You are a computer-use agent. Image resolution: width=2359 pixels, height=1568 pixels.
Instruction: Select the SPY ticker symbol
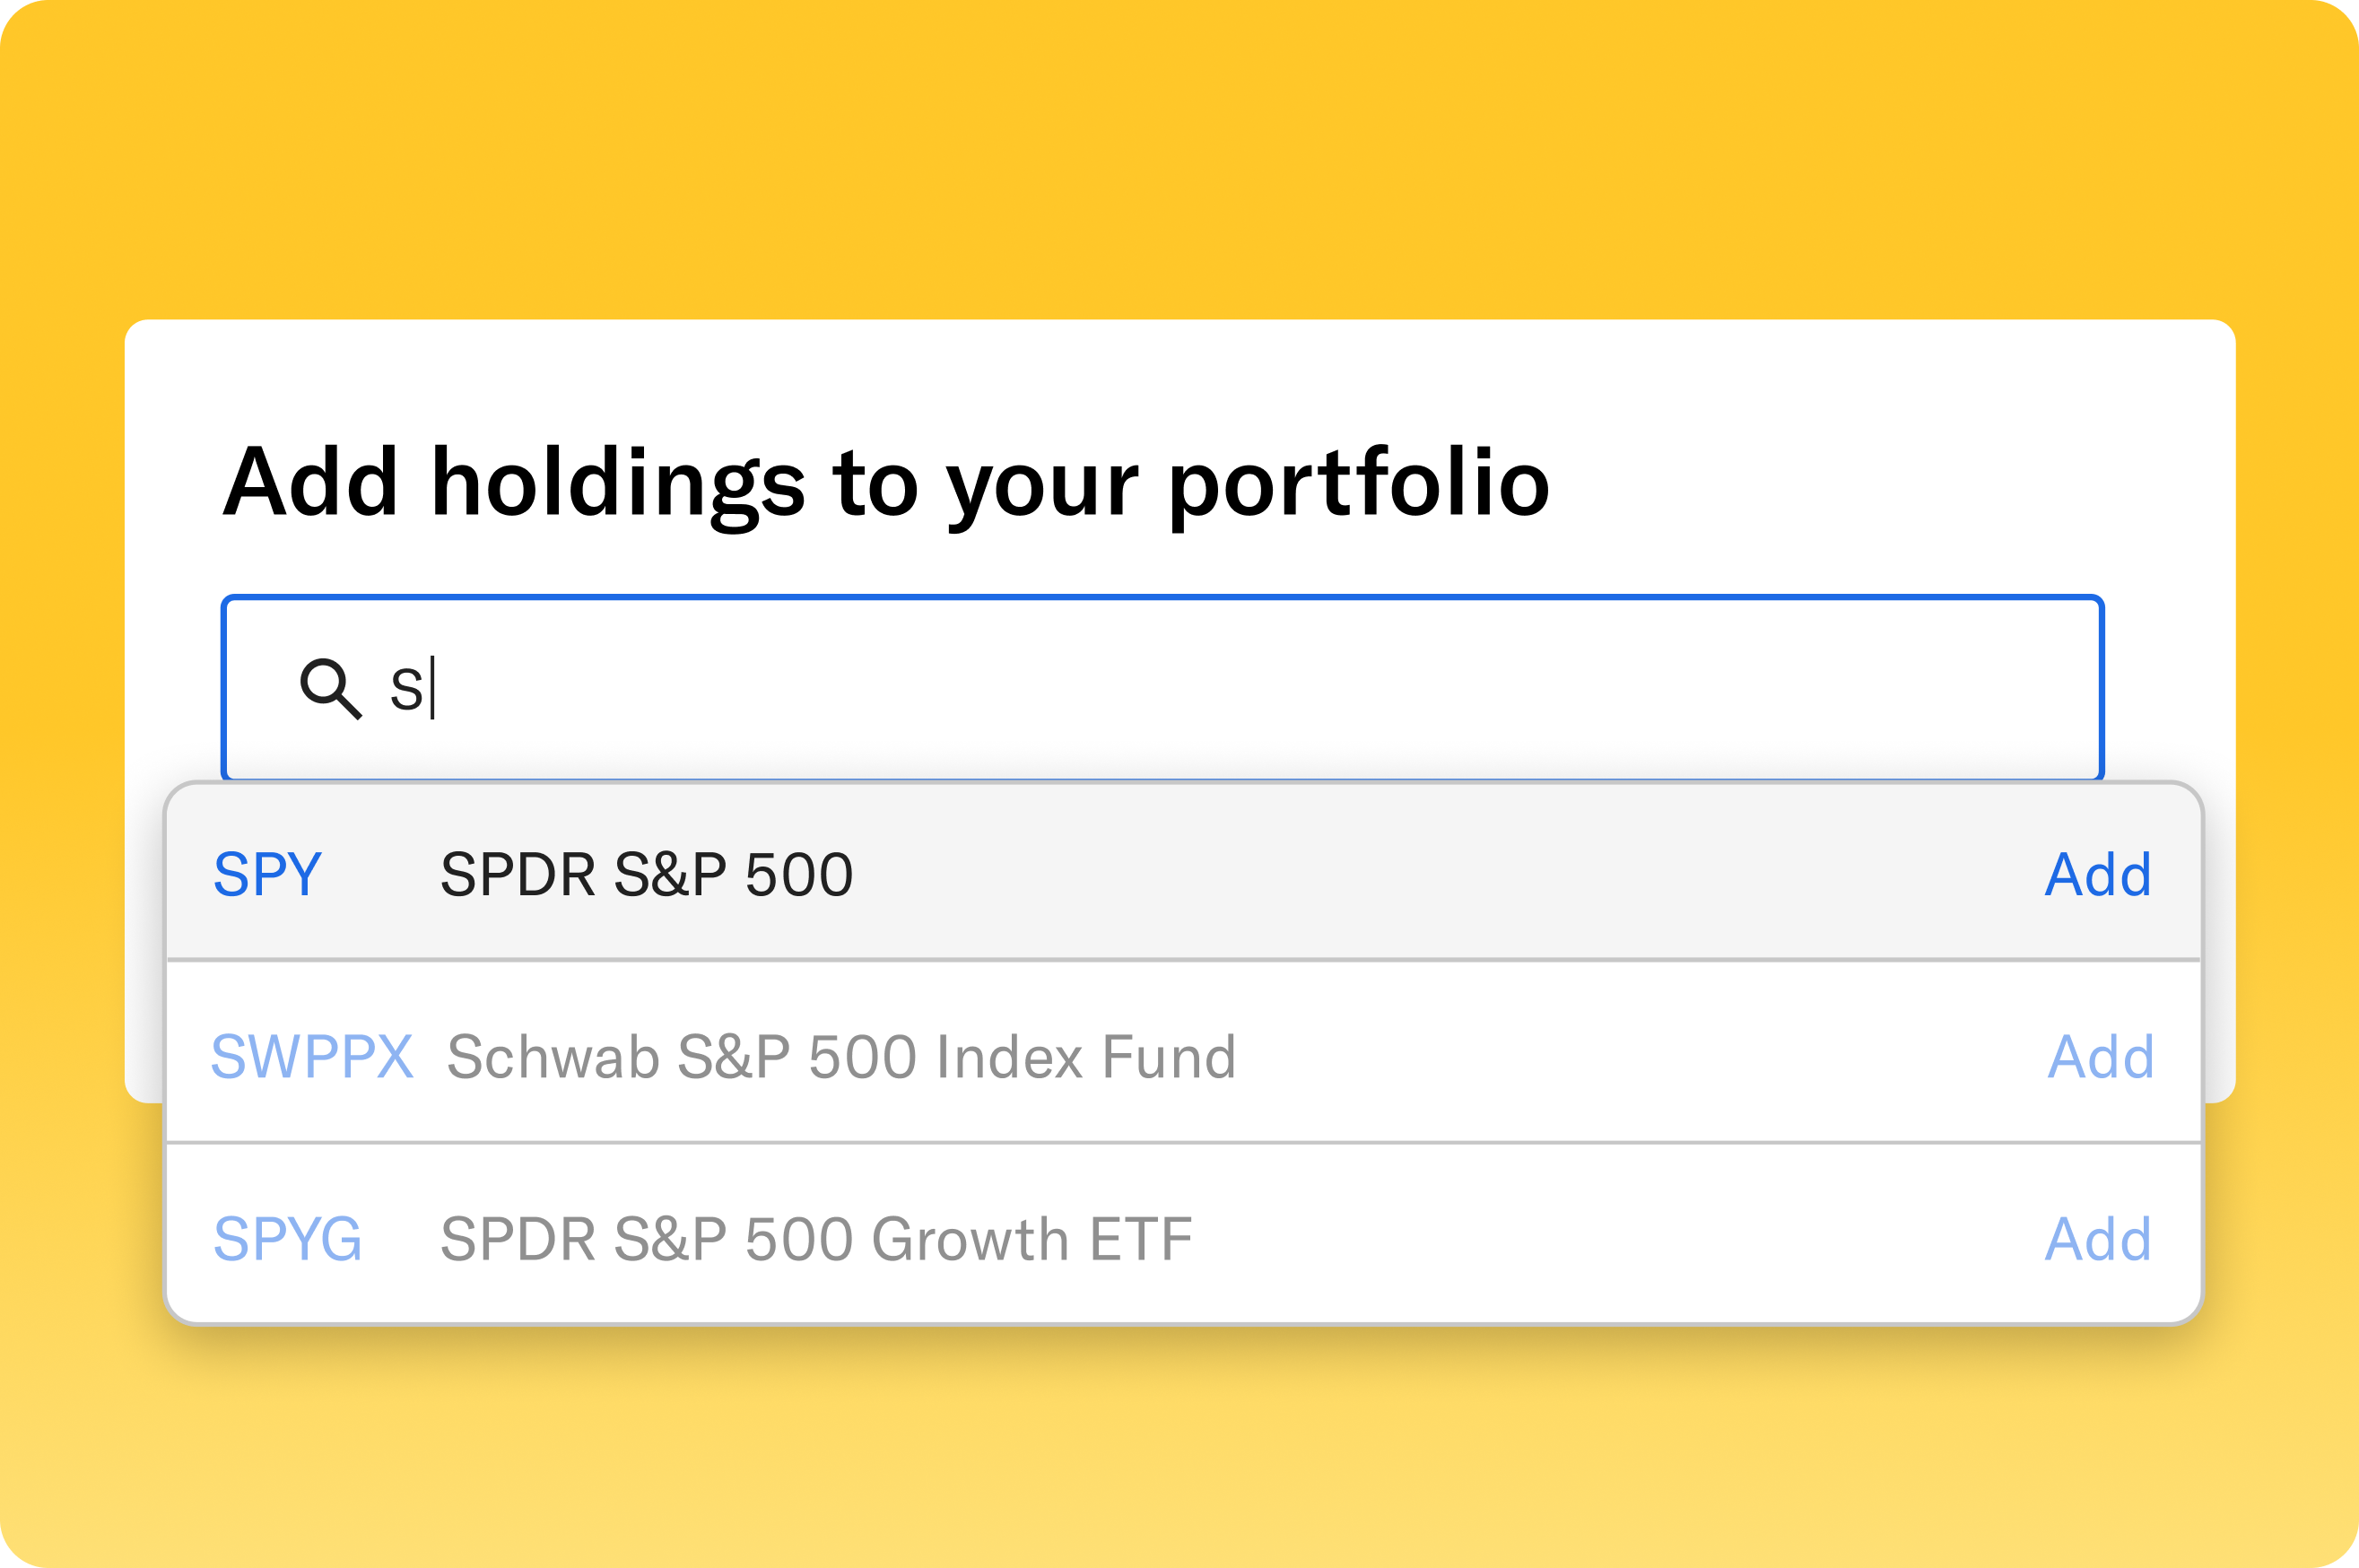click(266, 874)
